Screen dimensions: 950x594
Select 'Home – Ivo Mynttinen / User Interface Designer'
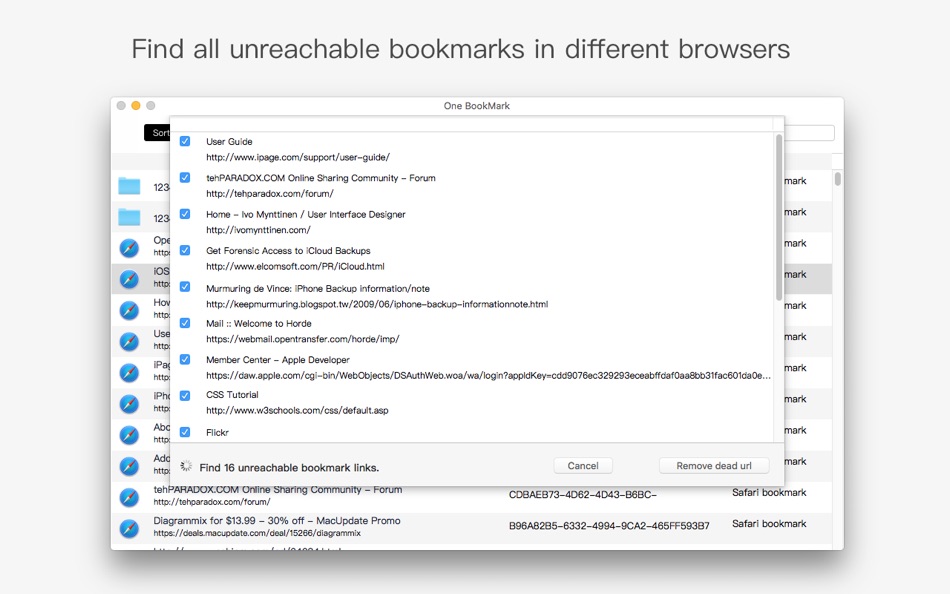click(x=305, y=214)
